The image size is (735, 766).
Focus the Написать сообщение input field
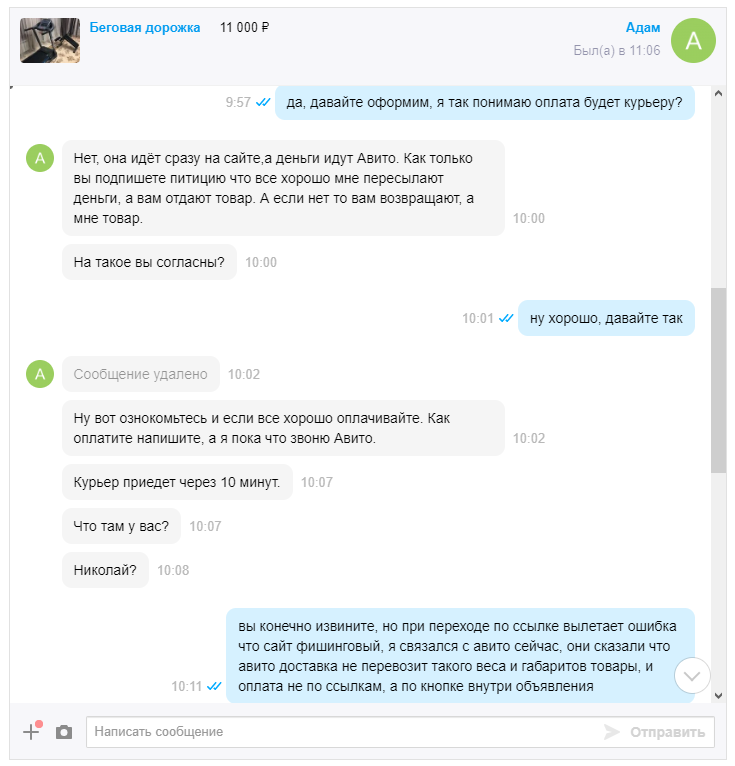click(x=342, y=732)
